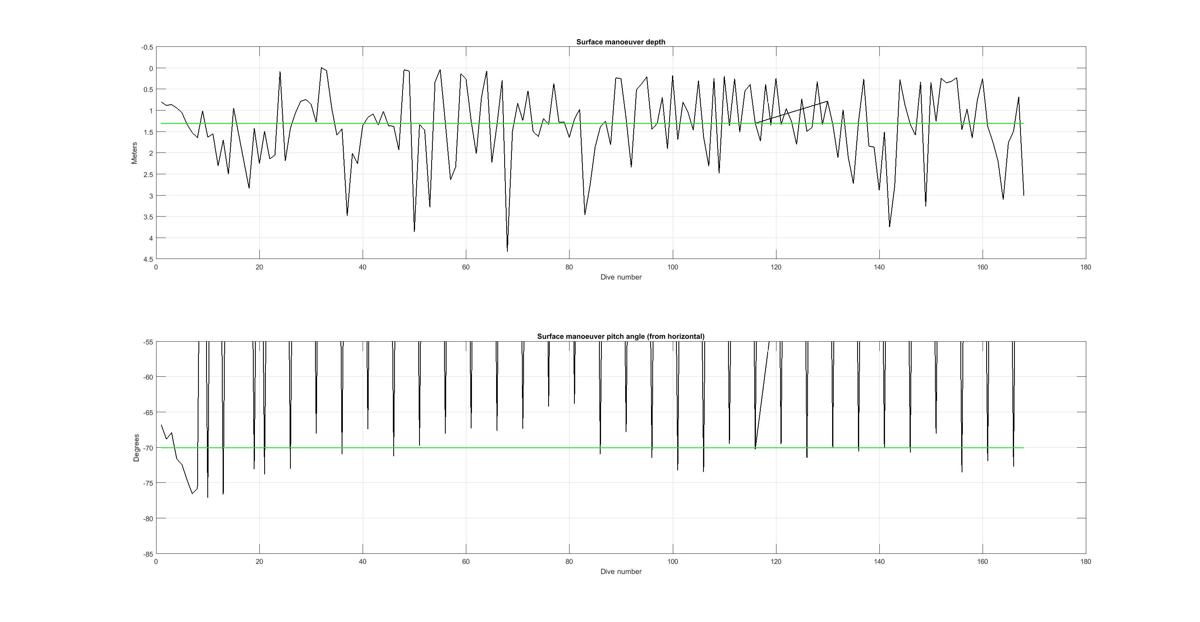Click the -80 tick on Degrees axis
This screenshot has height=622, width=1200.
point(148,518)
